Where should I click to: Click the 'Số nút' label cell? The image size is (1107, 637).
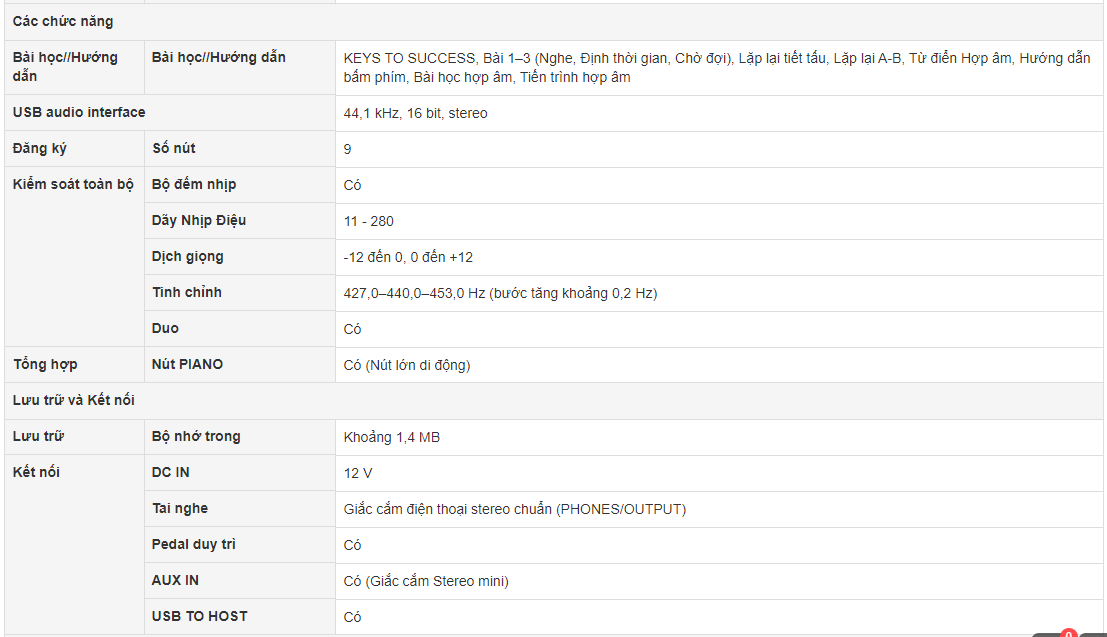coord(174,148)
